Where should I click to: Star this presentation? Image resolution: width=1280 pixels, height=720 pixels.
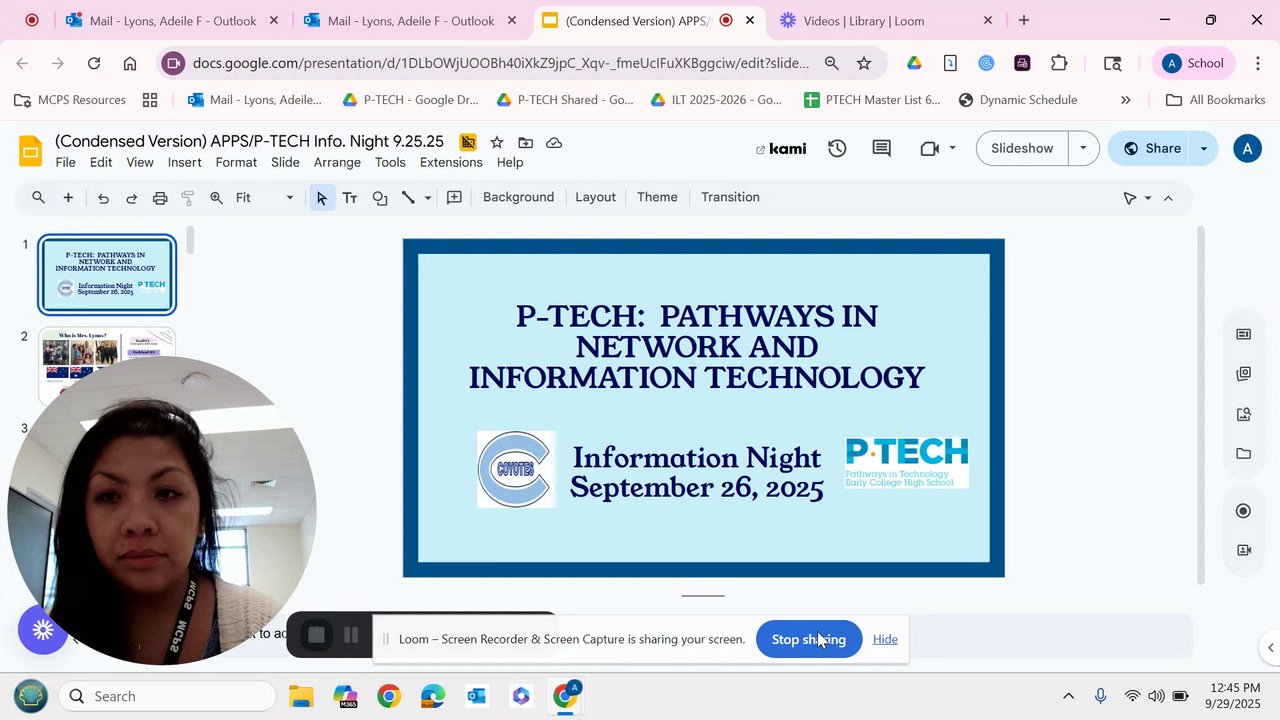[497, 142]
